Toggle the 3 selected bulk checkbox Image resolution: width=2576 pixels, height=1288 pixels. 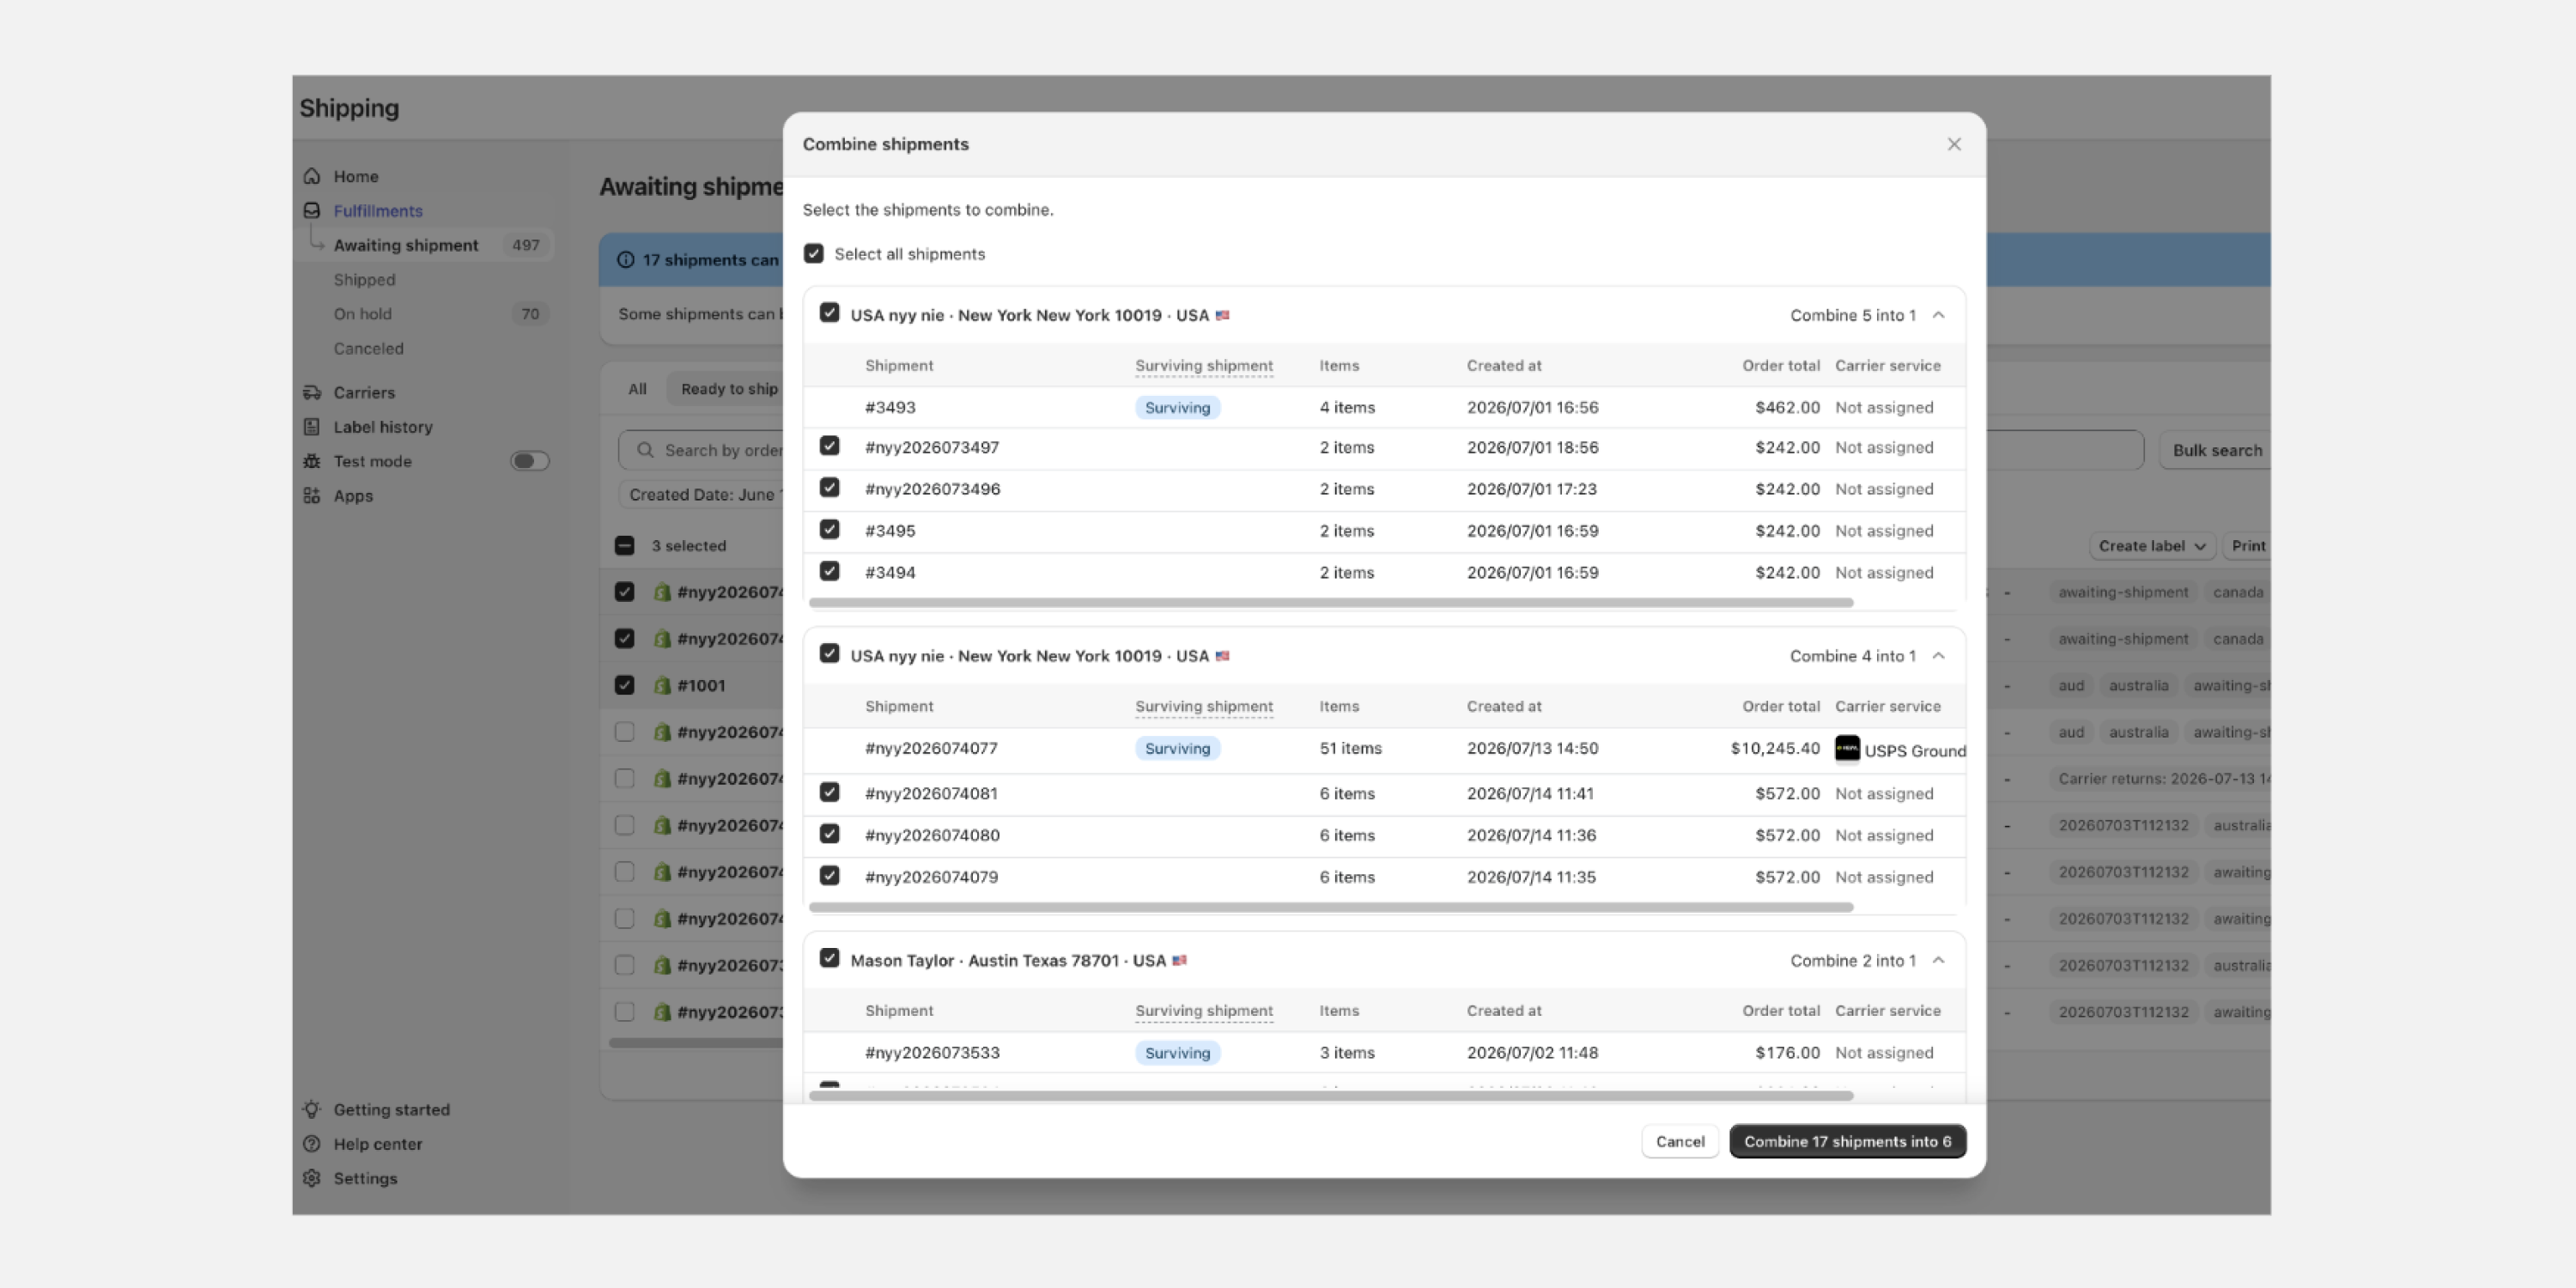coord(624,546)
